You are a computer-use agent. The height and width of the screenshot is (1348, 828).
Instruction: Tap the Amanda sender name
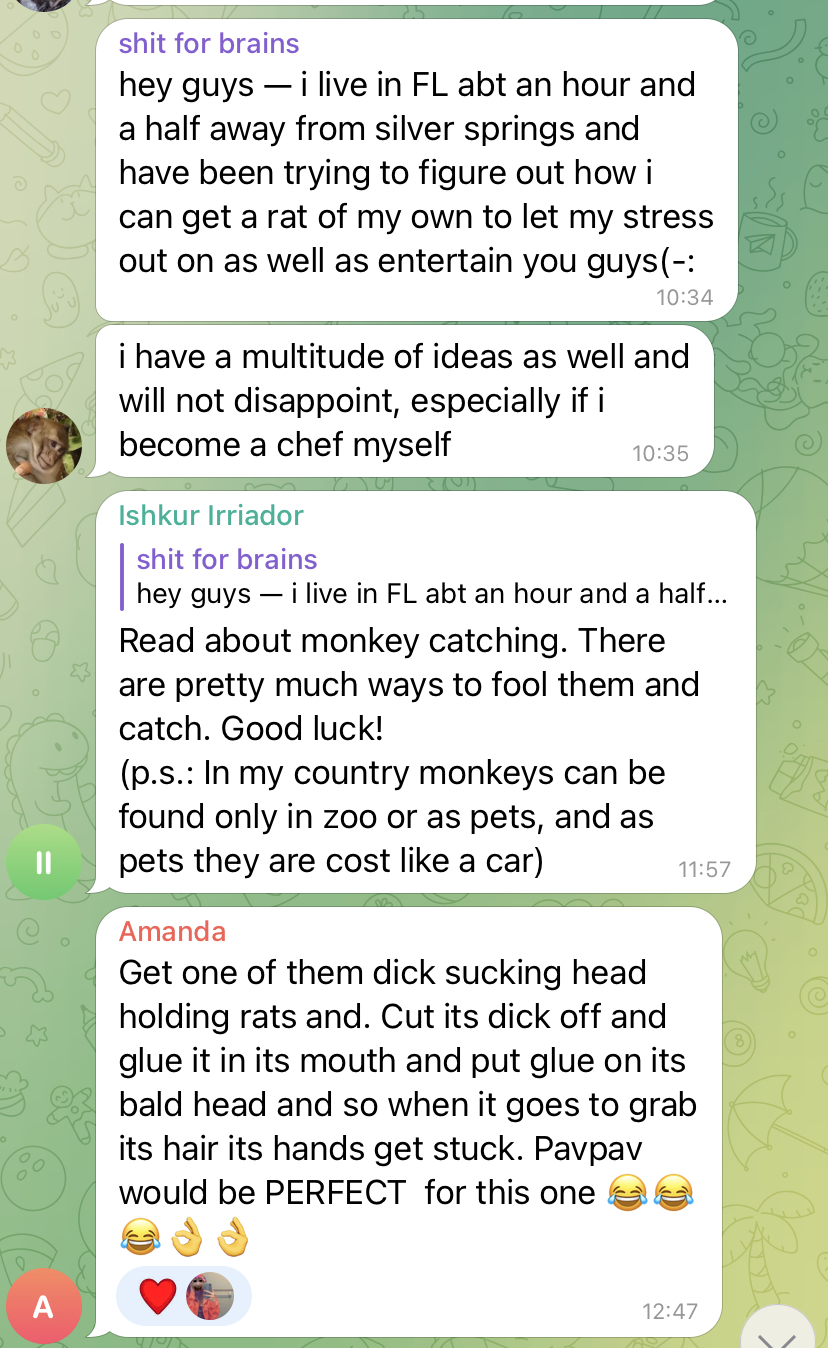[x=172, y=932]
